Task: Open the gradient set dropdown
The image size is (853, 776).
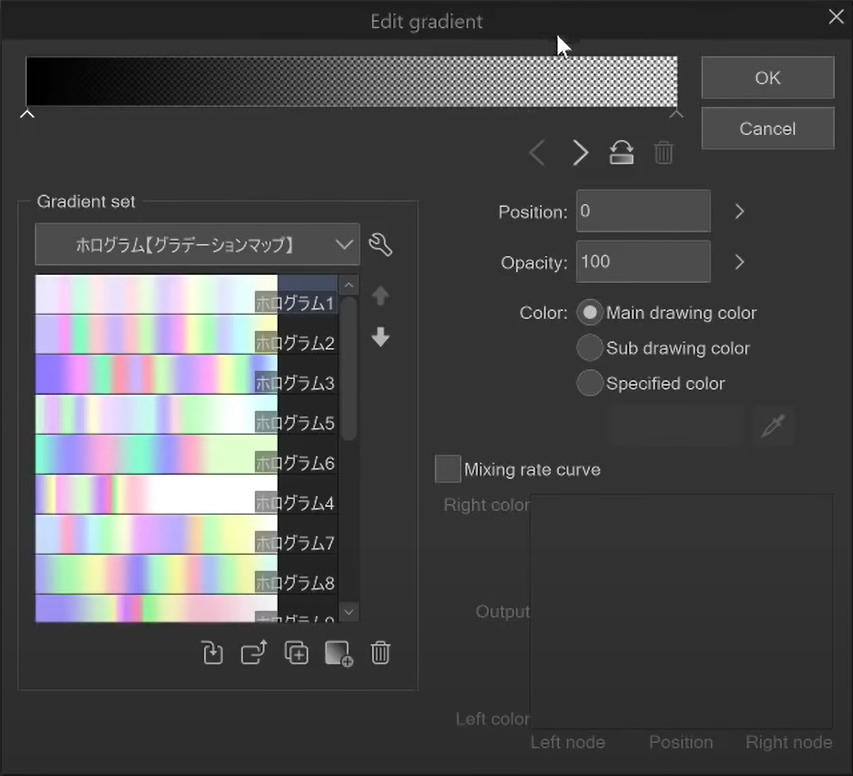Action: [x=197, y=244]
